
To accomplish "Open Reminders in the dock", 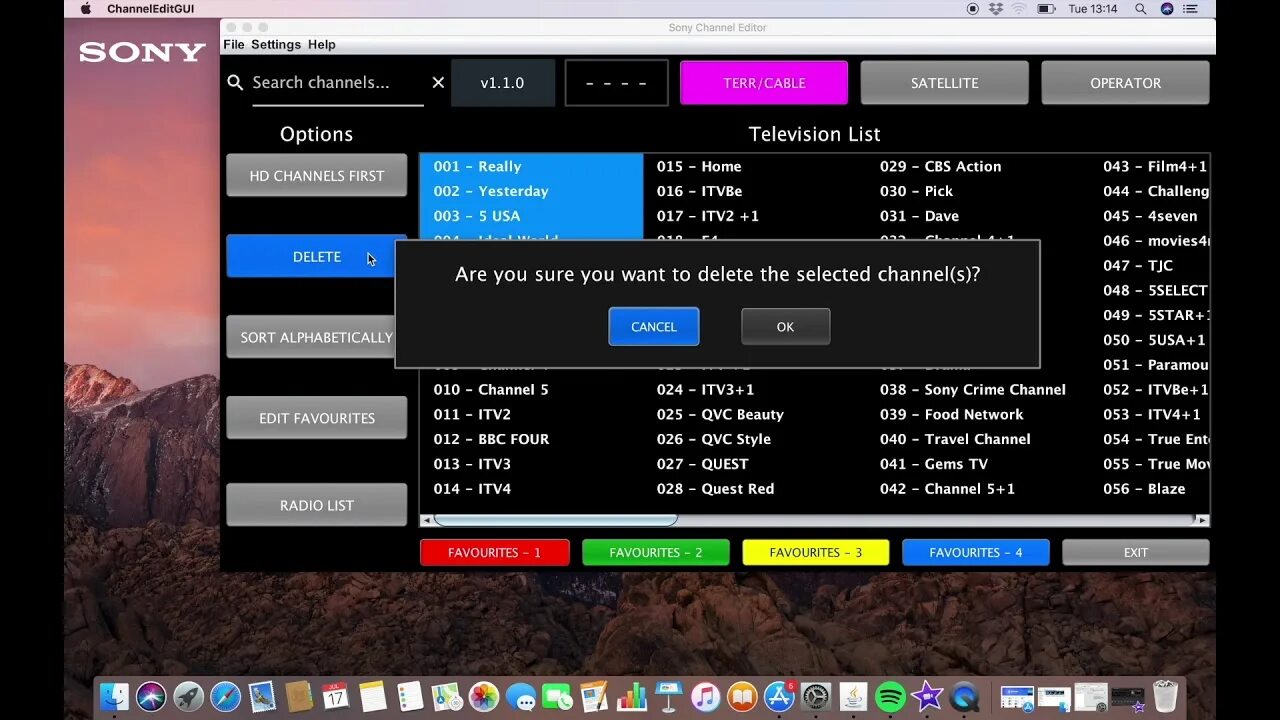I will [410, 697].
